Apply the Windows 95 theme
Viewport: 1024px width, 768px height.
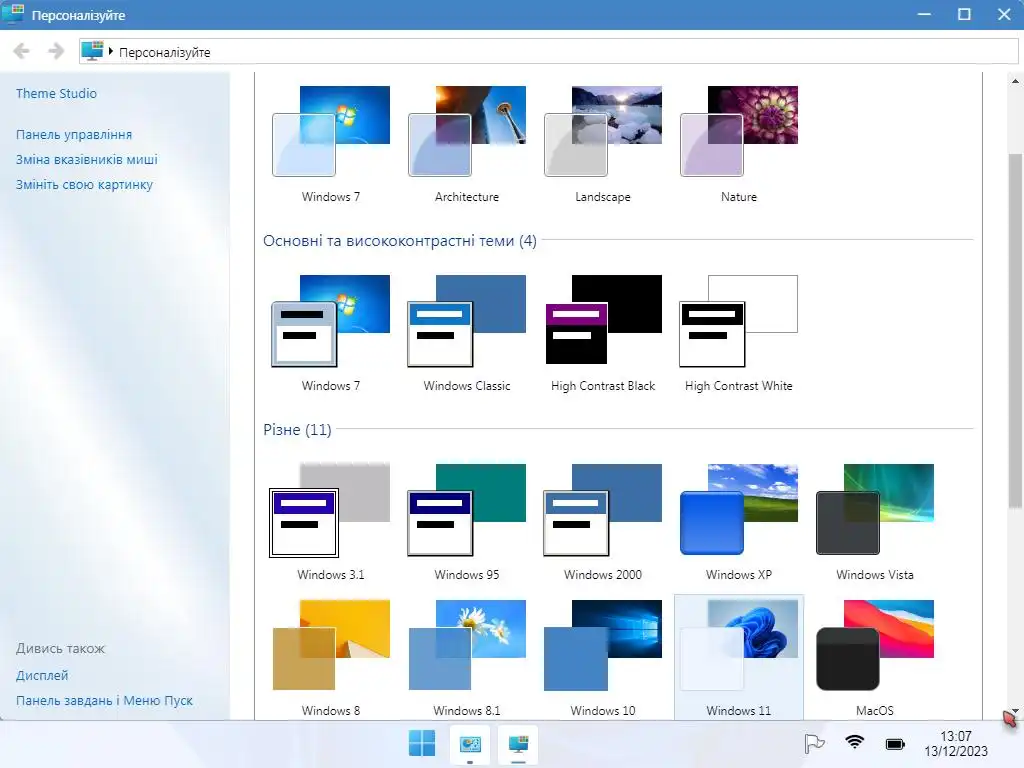pyautogui.click(x=467, y=510)
